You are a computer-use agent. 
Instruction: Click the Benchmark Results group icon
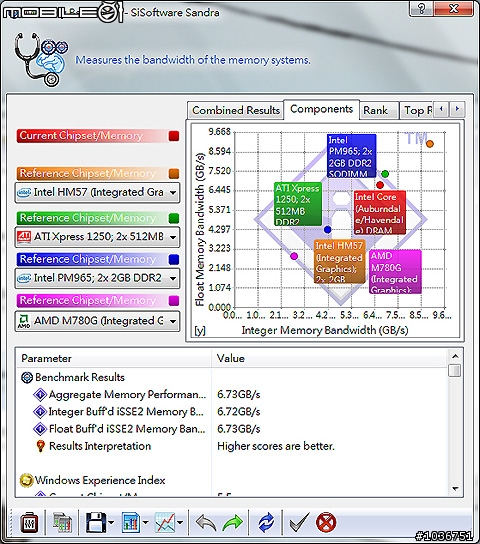tap(27, 377)
